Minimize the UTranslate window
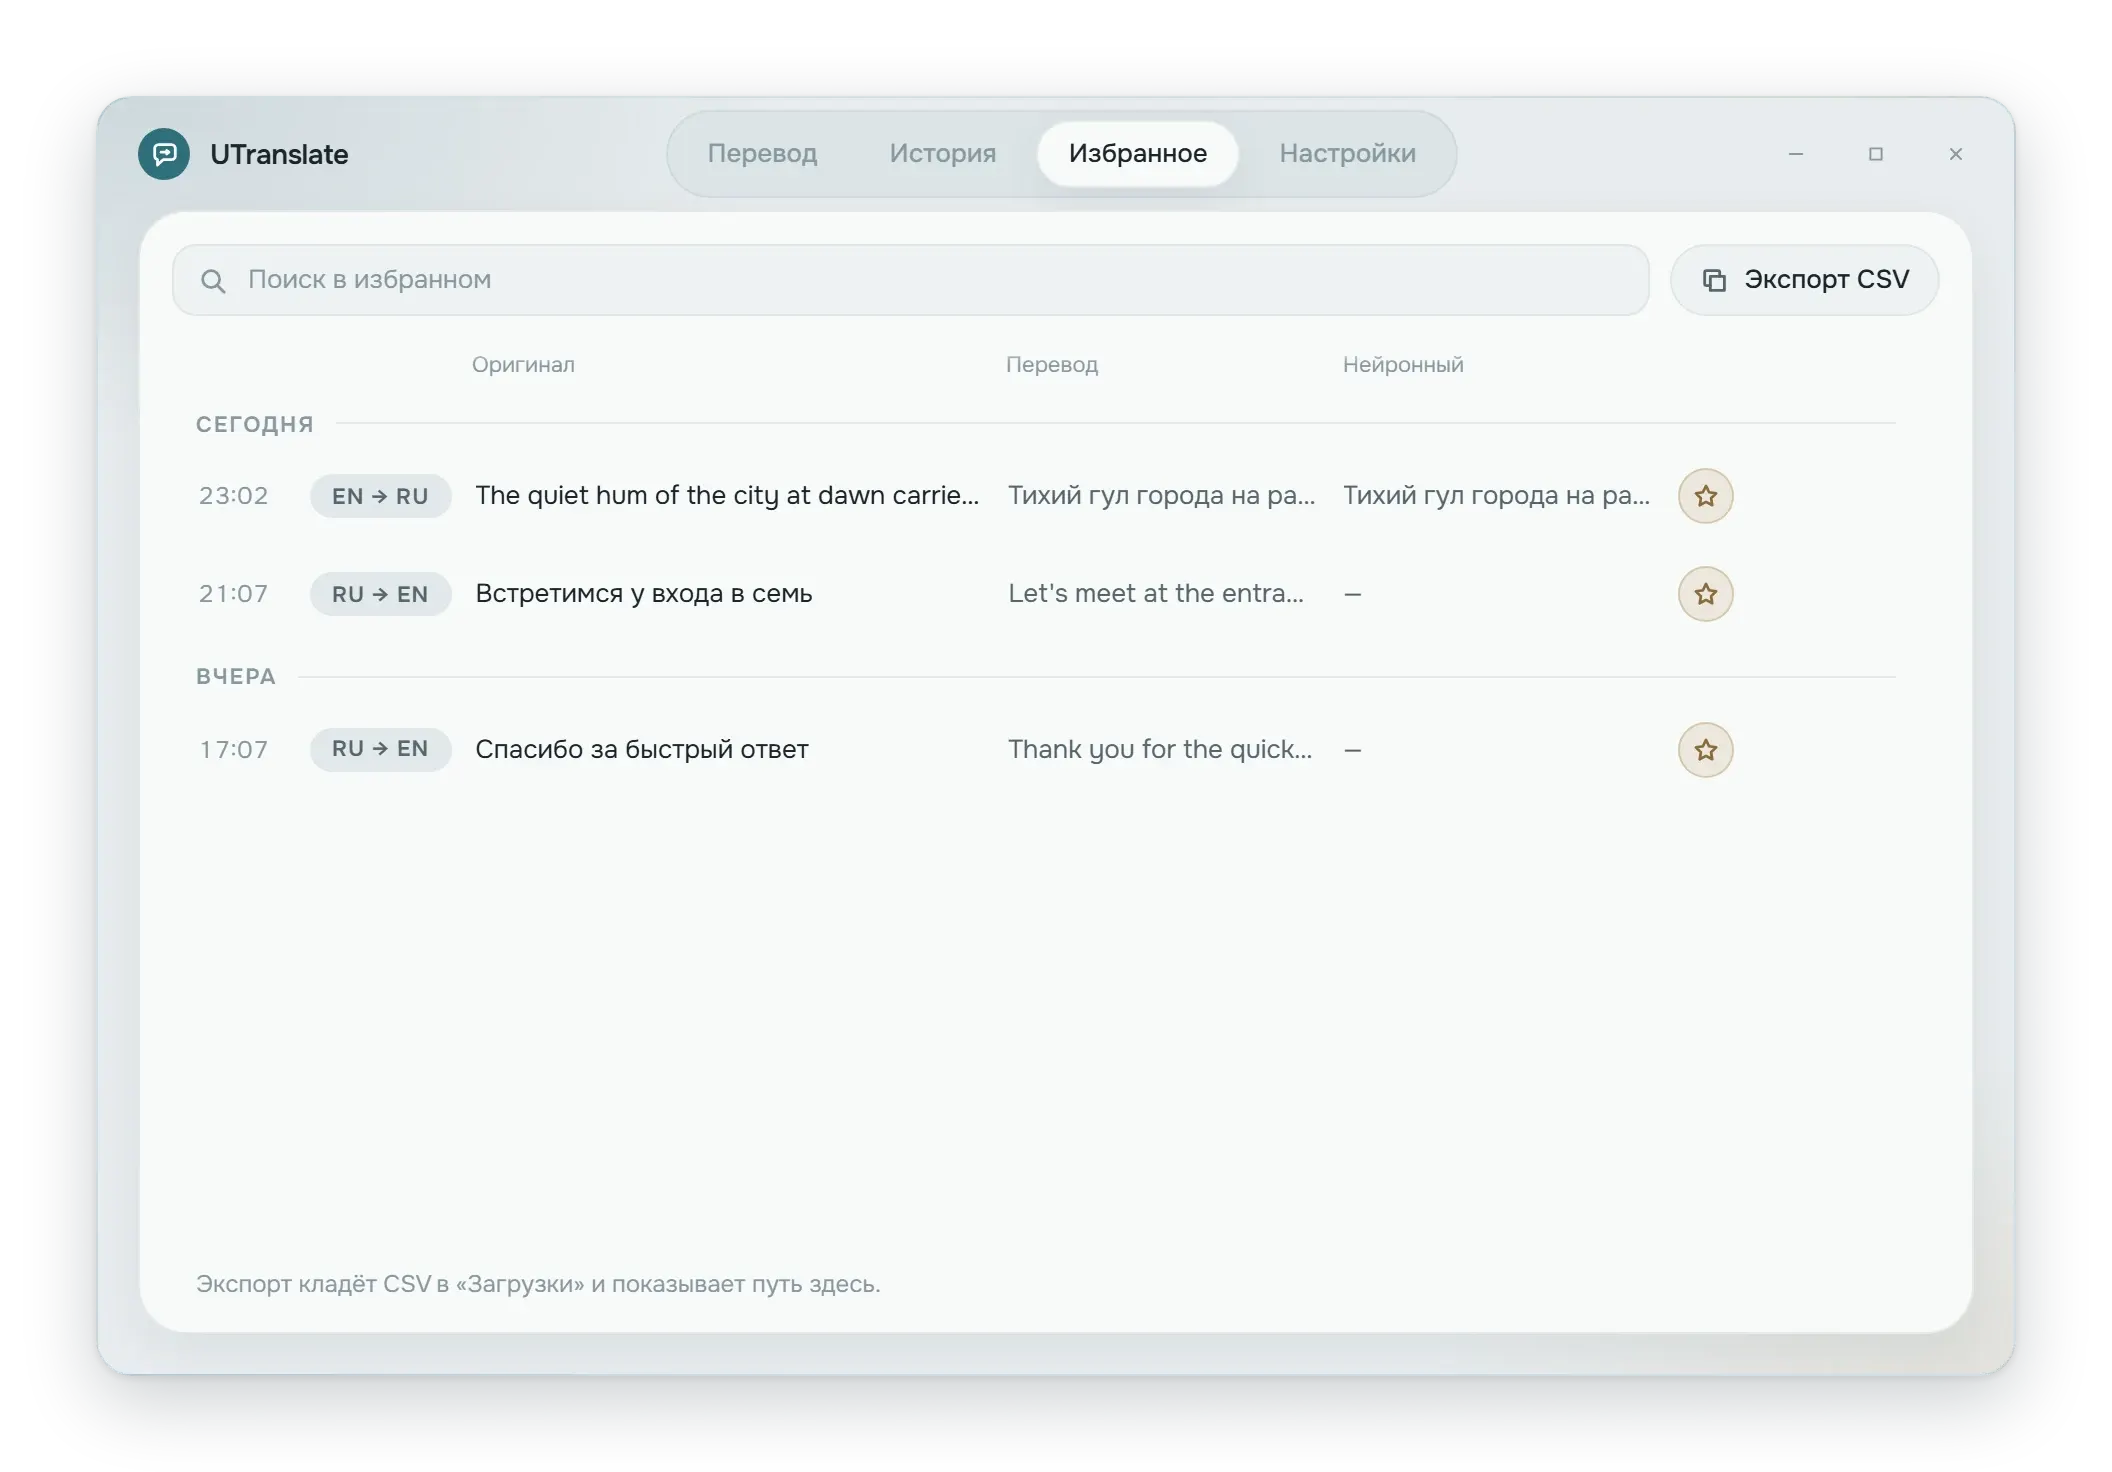This screenshot has width=2112, height=1472. click(x=1796, y=154)
